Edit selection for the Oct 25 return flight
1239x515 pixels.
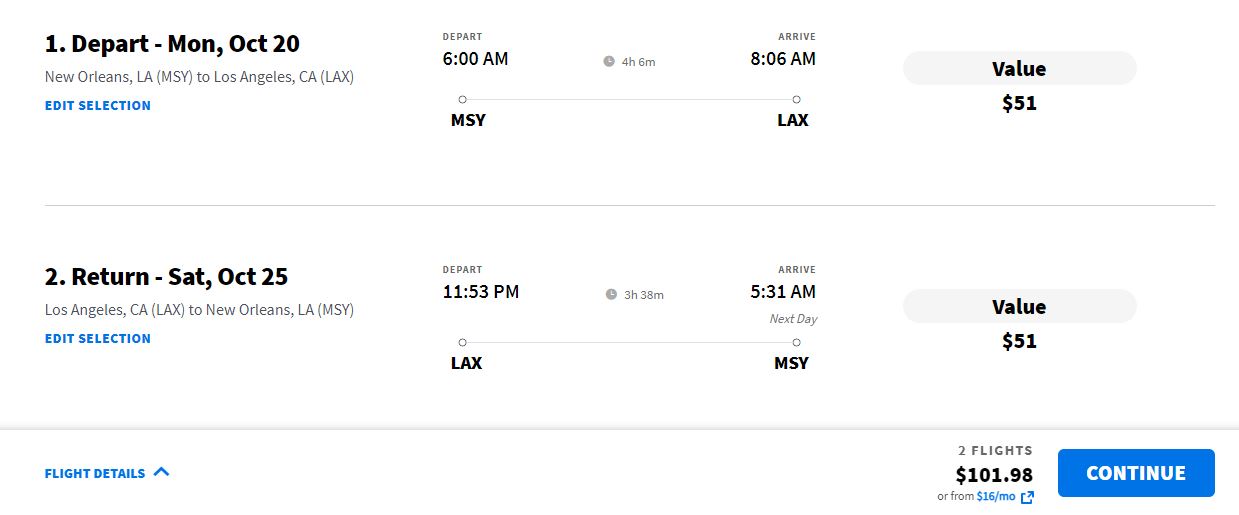point(98,338)
